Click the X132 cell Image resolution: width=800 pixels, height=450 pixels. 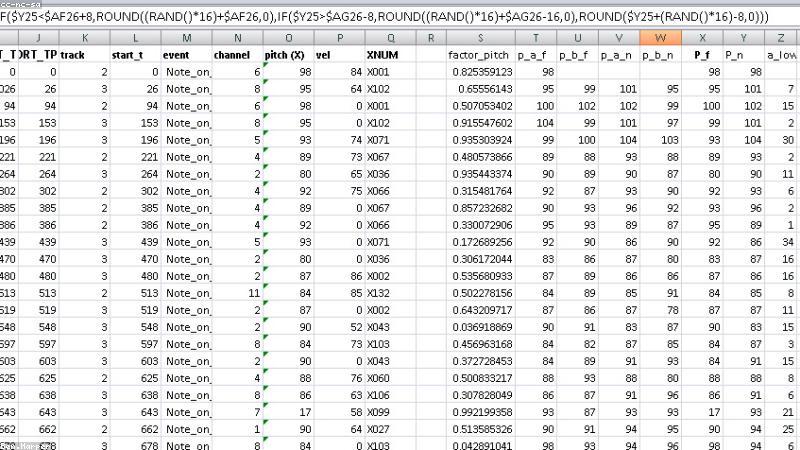tap(391, 293)
